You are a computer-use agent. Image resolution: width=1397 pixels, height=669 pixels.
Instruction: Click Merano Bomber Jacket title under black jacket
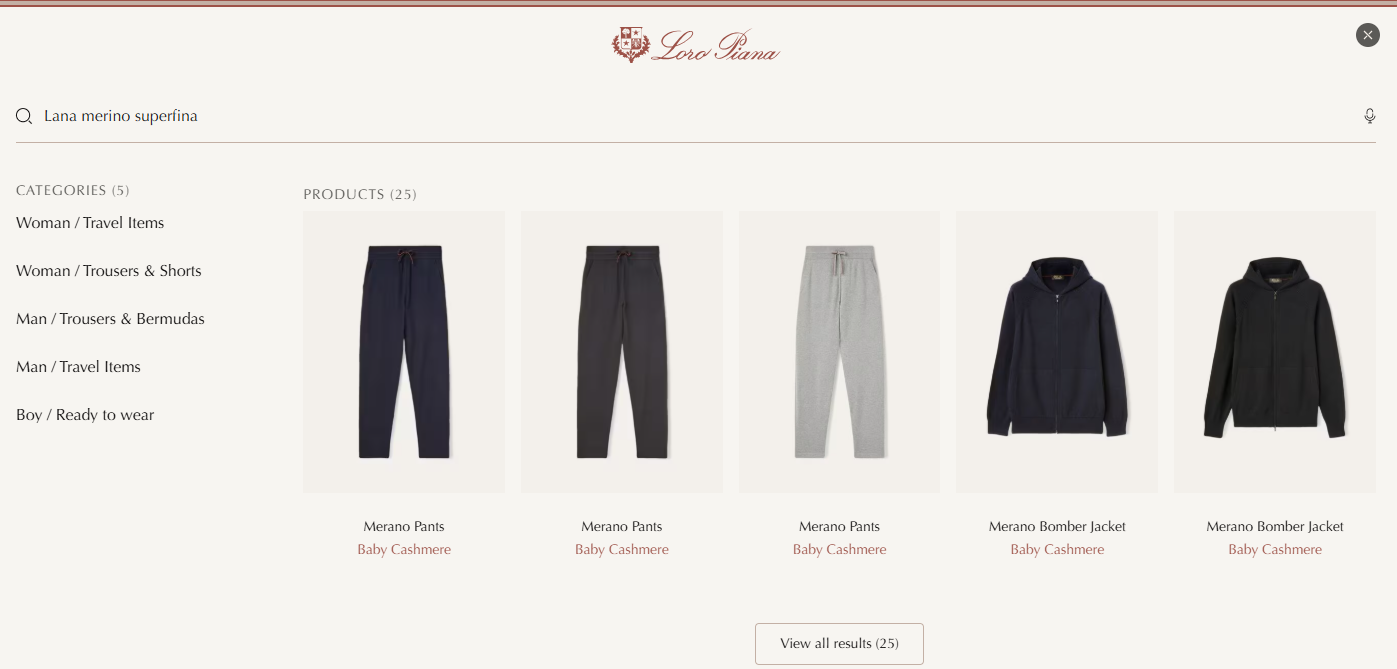[1275, 527]
